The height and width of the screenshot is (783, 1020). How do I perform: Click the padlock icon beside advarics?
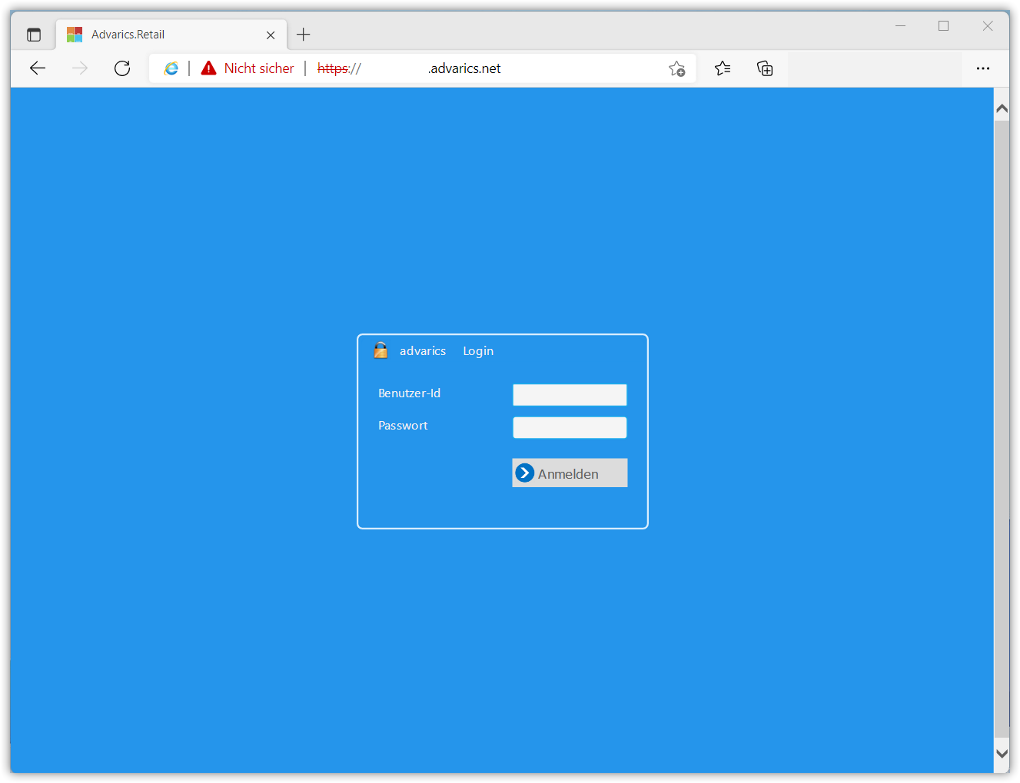coord(381,351)
